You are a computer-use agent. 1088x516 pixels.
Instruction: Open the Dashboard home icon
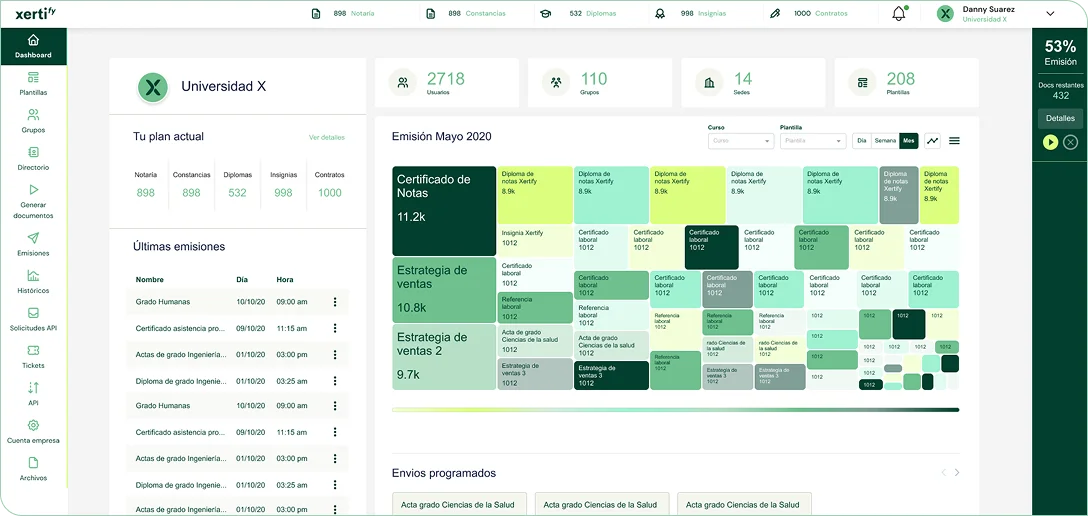click(33, 40)
